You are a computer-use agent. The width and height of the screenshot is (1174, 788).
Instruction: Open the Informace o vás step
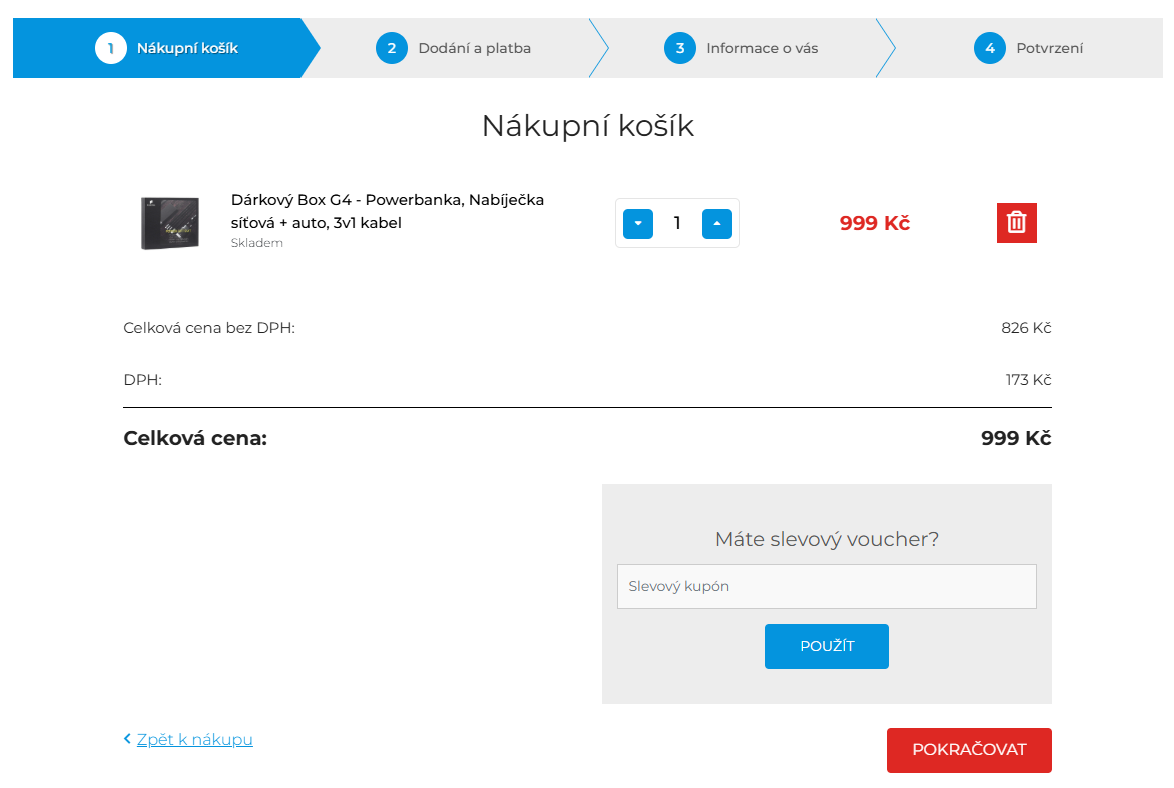point(761,48)
